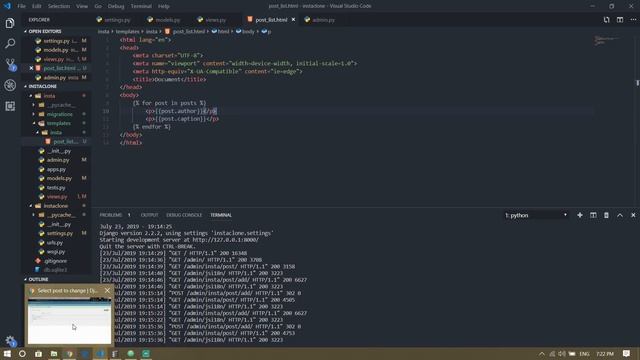This screenshot has width=640, height=360.
Task: Collapse the insta folder inside templates
Action: click(56, 132)
